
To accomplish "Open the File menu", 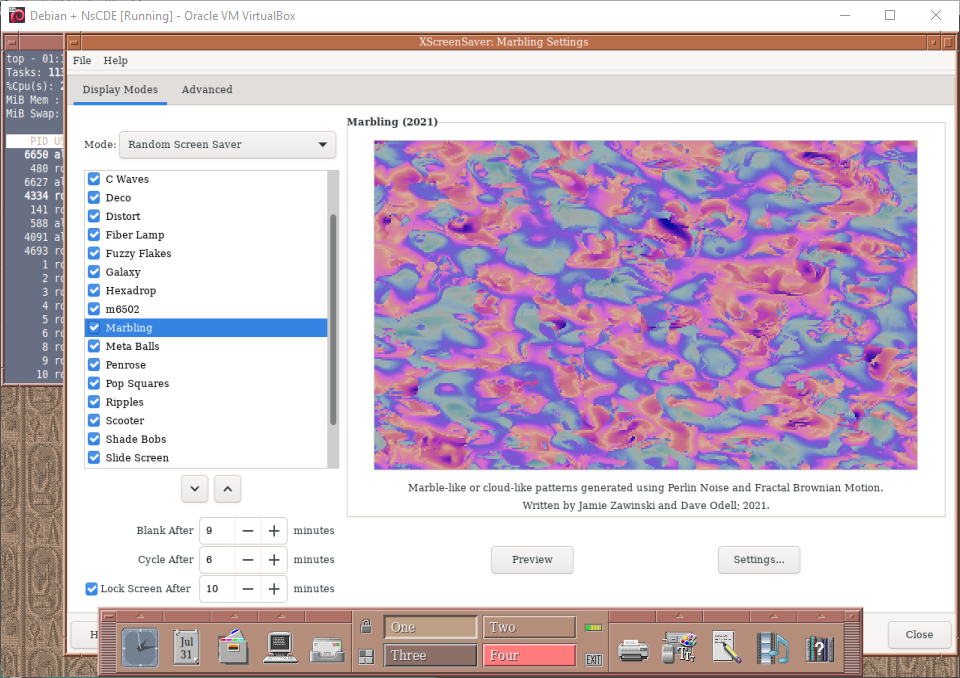I will pyautogui.click(x=82, y=61).
